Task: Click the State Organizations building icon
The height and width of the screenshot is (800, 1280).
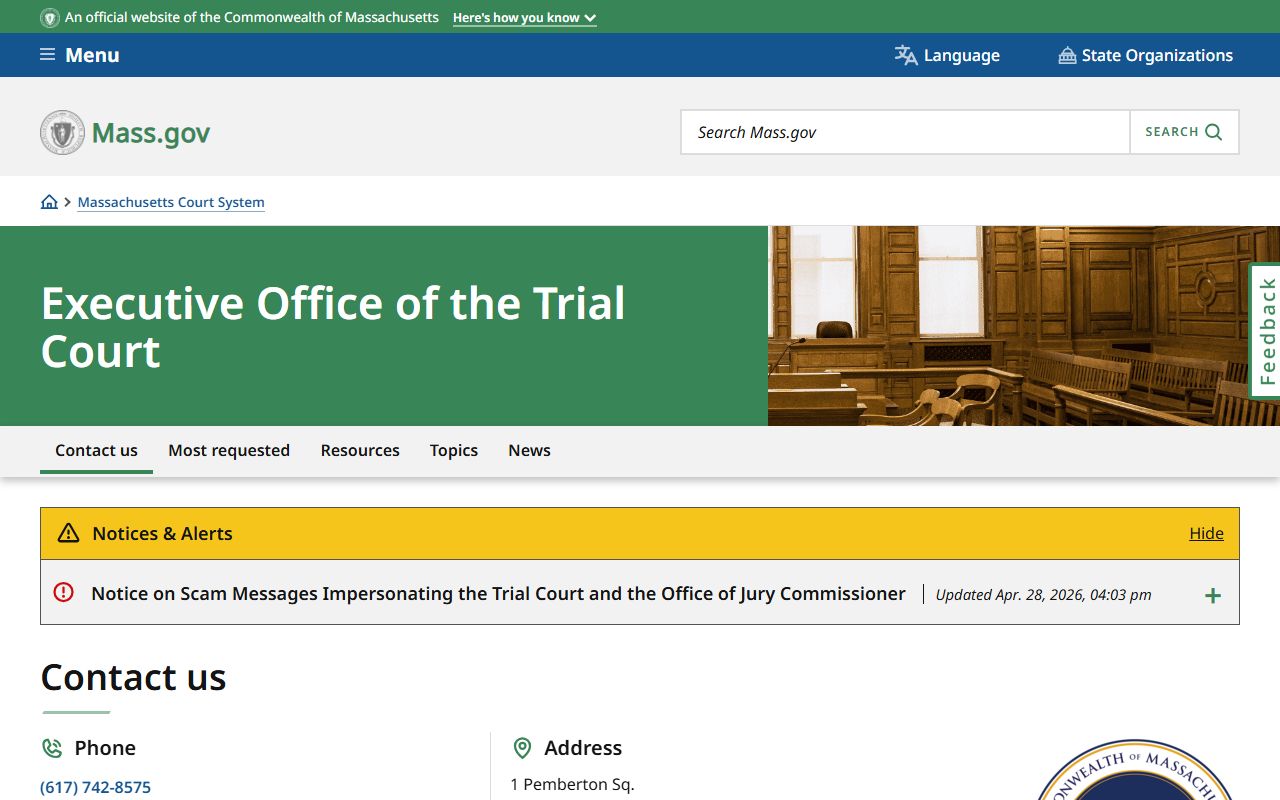Action: click(1067, 55)
